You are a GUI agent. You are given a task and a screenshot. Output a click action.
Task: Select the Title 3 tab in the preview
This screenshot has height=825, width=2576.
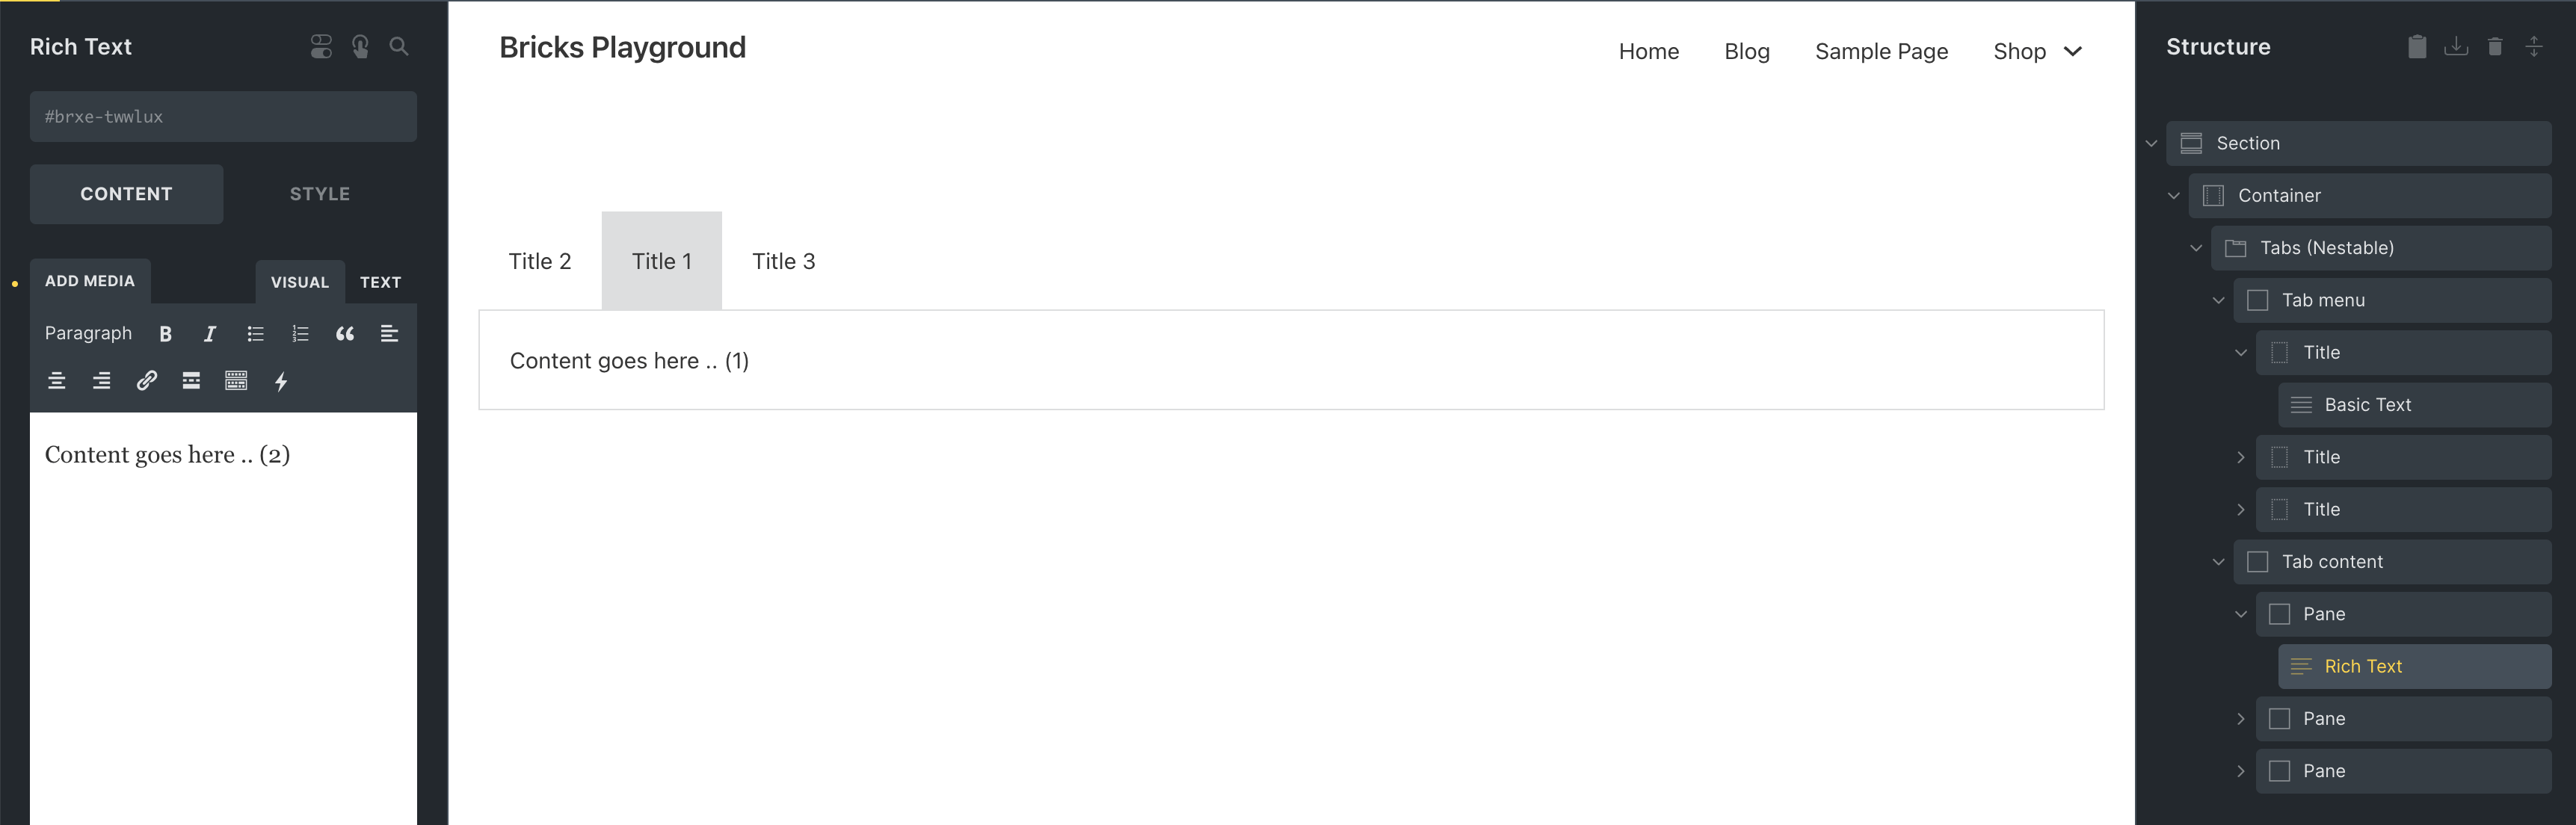click(x=784, y=260)
